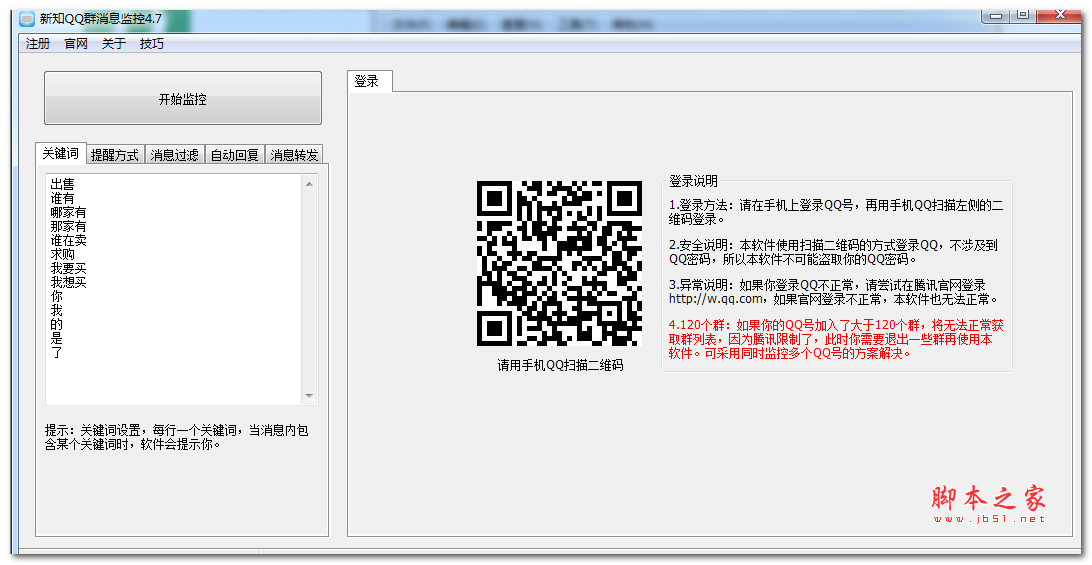Click keyword line 你
Viewport: 1092px width, 565px height.
tap(56, 296)
